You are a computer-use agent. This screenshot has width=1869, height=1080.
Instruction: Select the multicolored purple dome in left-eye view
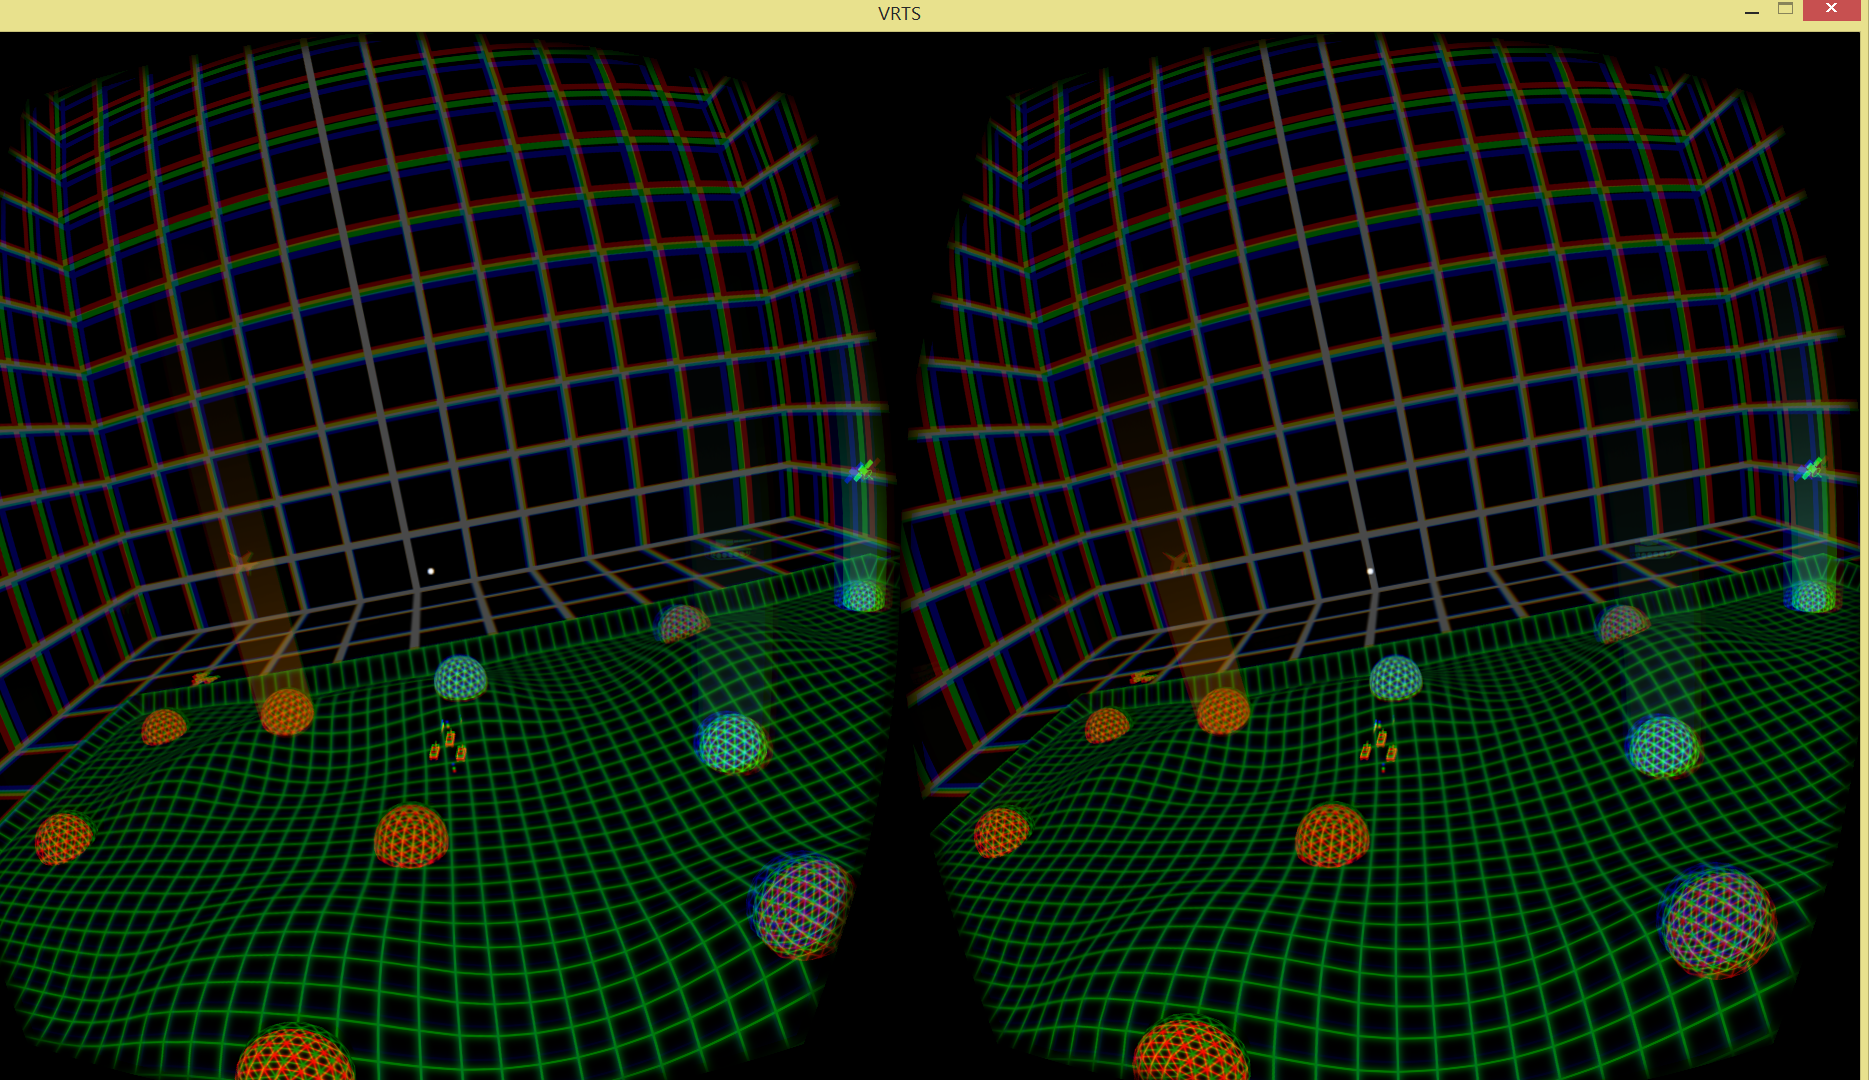(x=801, y=907)
